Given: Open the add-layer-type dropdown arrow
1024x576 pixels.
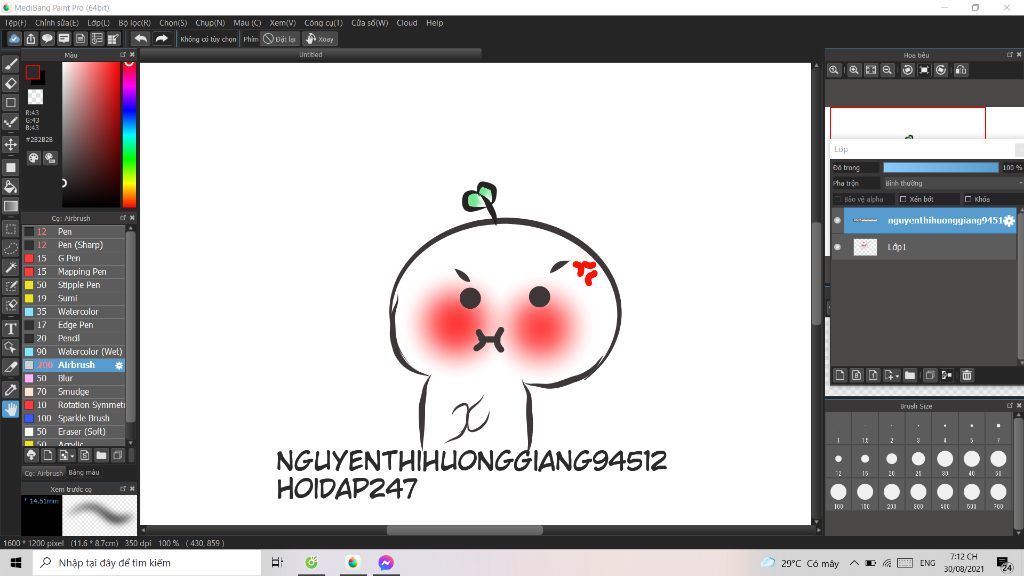Looking at the screenshot, I should point(897,376).
